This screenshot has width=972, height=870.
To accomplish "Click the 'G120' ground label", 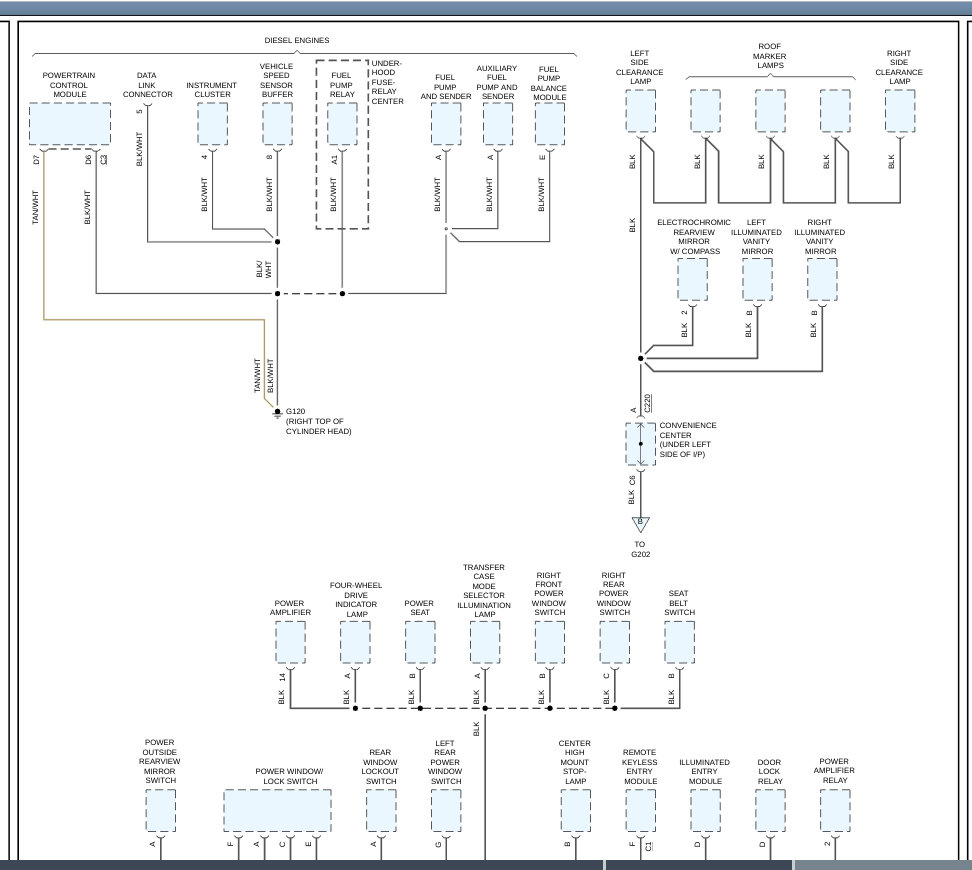I will point(296,411).
